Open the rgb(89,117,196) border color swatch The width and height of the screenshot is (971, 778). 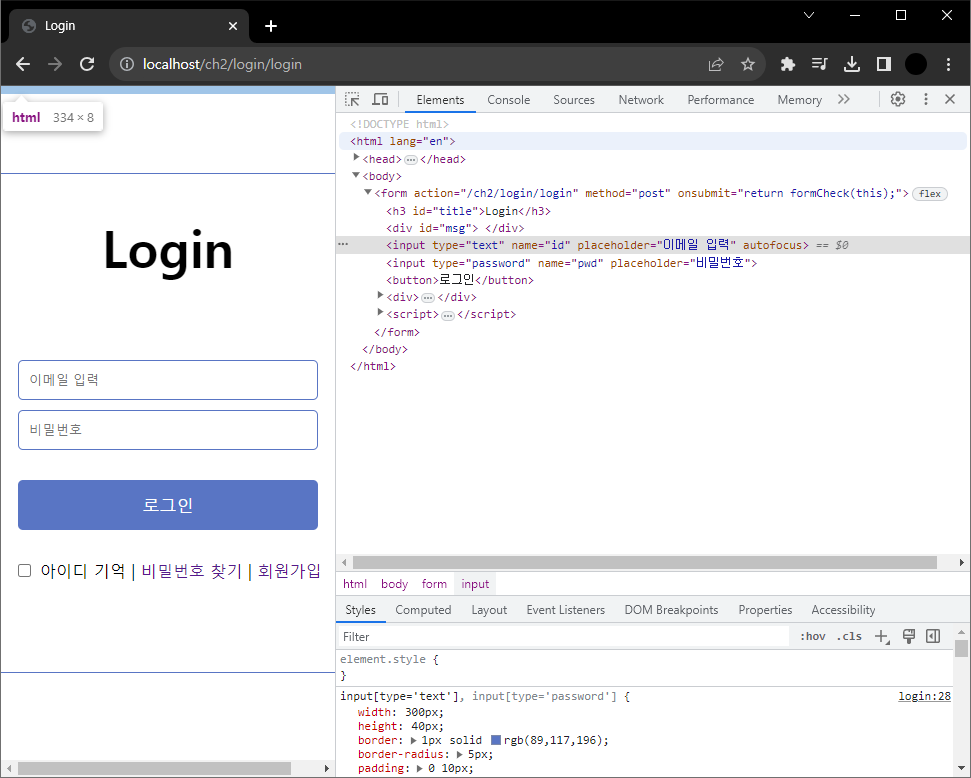coord(495,740)
